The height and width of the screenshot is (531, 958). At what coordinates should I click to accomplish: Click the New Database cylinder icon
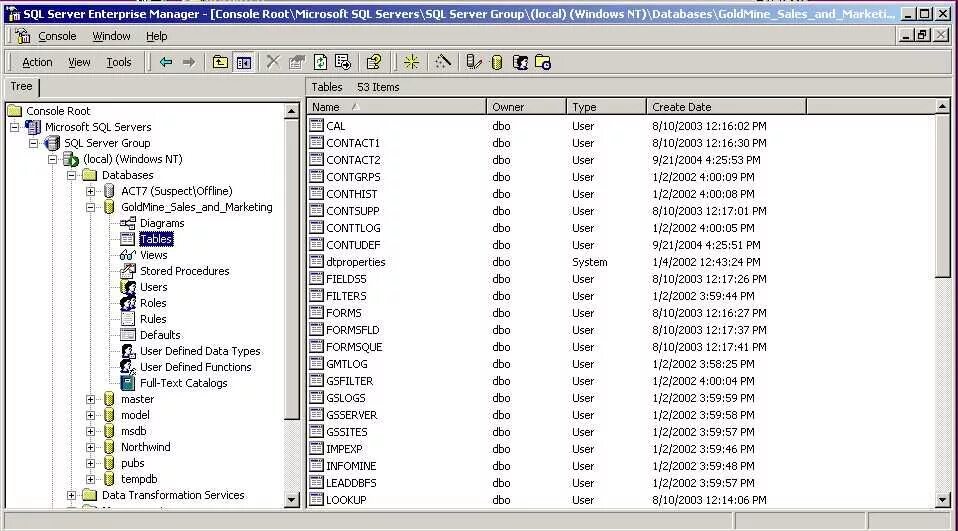point(497,62)
